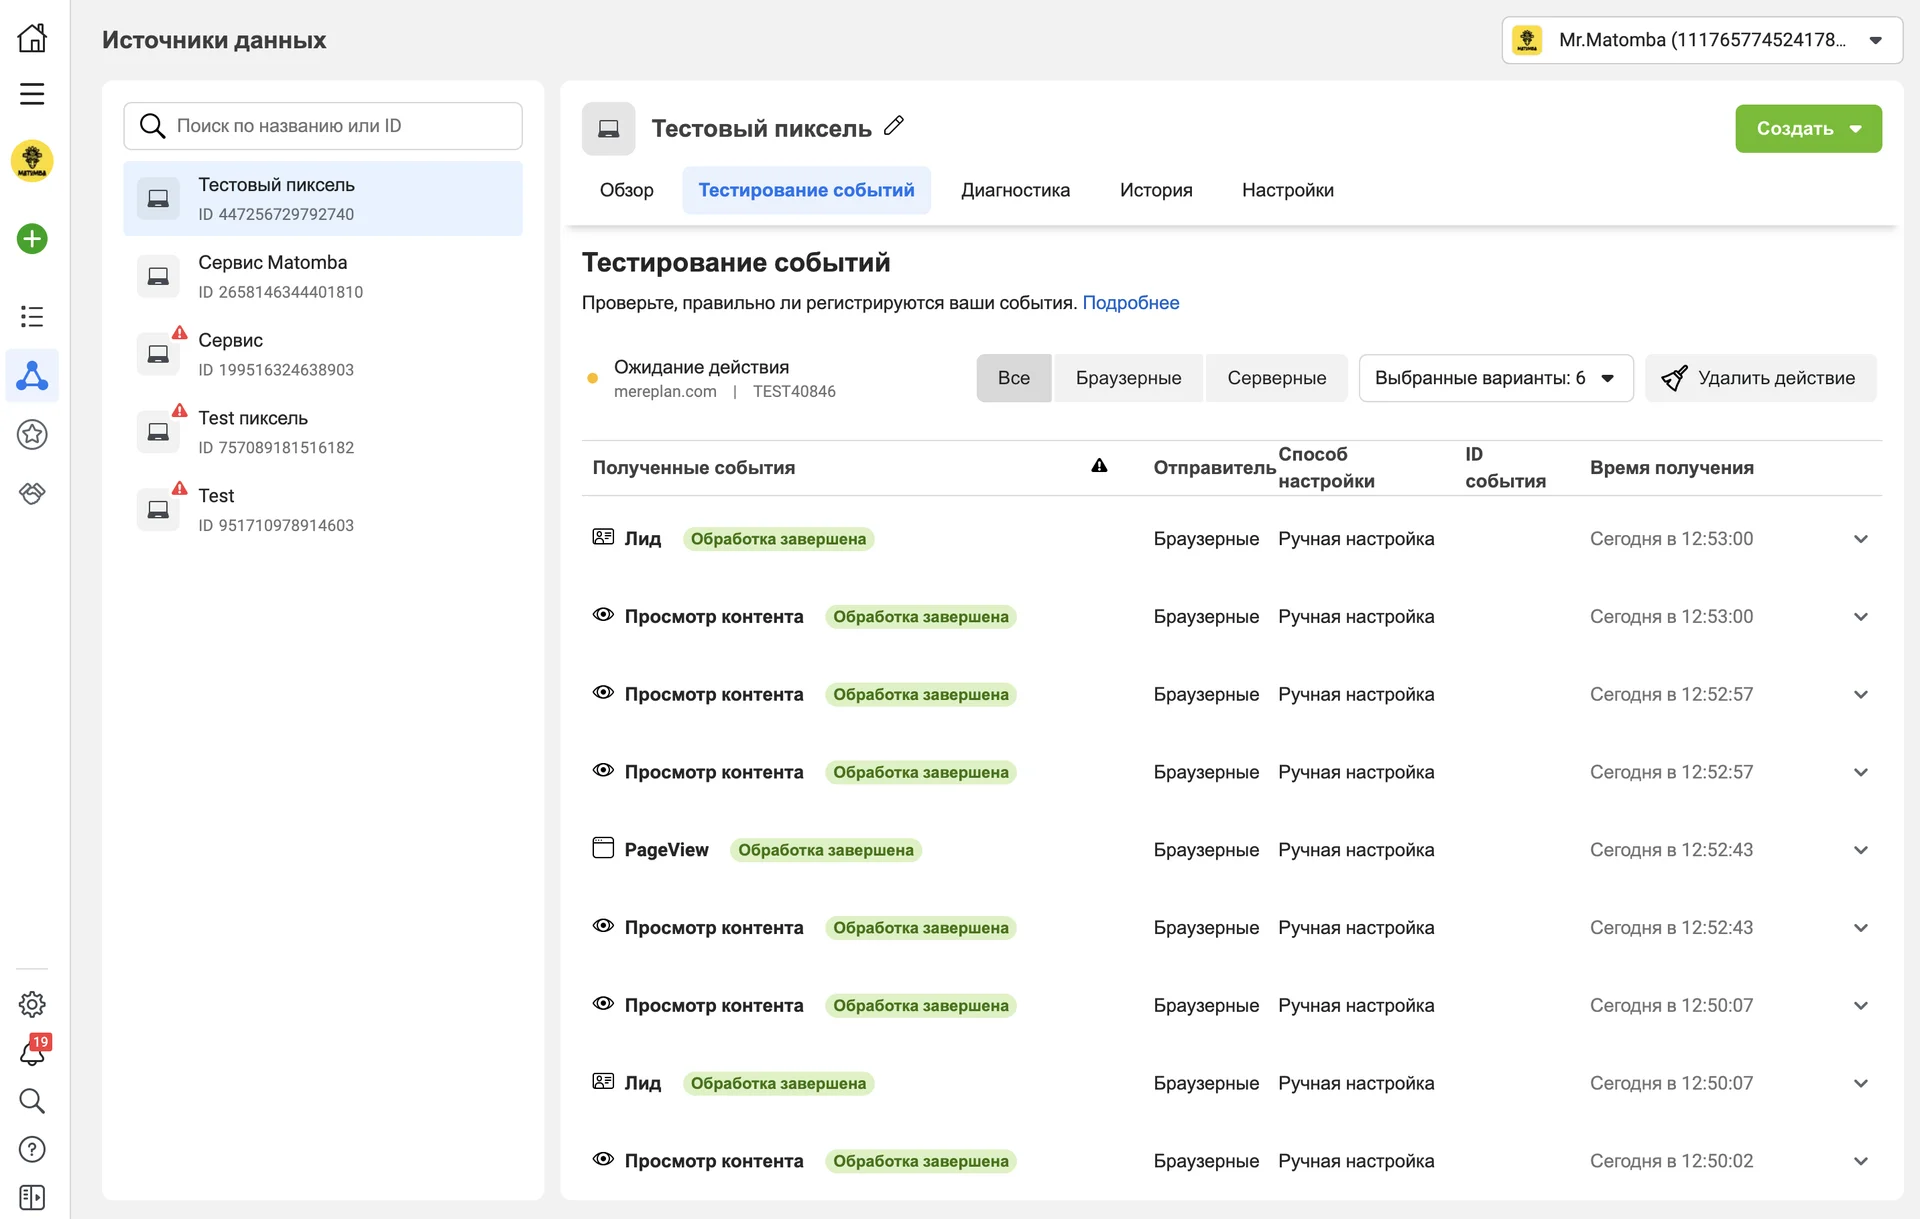
Task: Click the warning triangle column header icon
Action: (x=1099, y=466)
